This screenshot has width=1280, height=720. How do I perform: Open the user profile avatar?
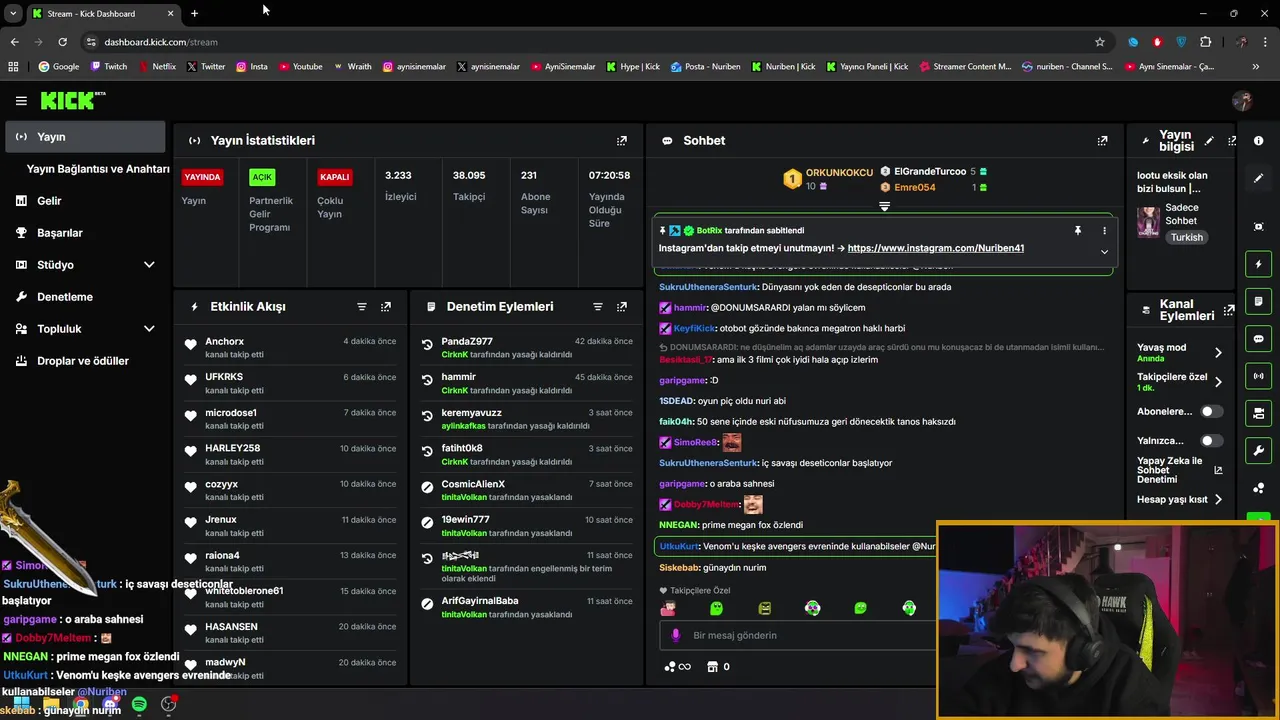coord(1243,101)
